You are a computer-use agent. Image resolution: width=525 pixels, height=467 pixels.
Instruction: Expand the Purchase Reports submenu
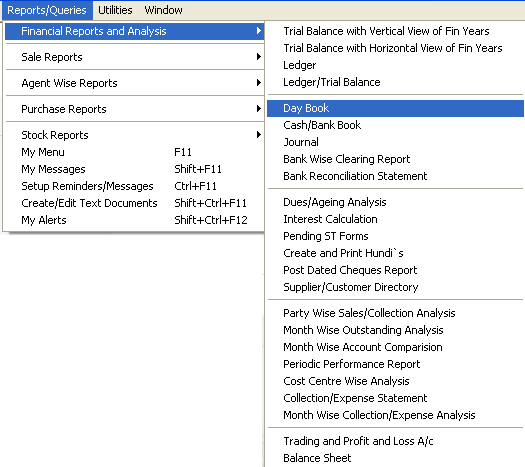pos(135,109)
